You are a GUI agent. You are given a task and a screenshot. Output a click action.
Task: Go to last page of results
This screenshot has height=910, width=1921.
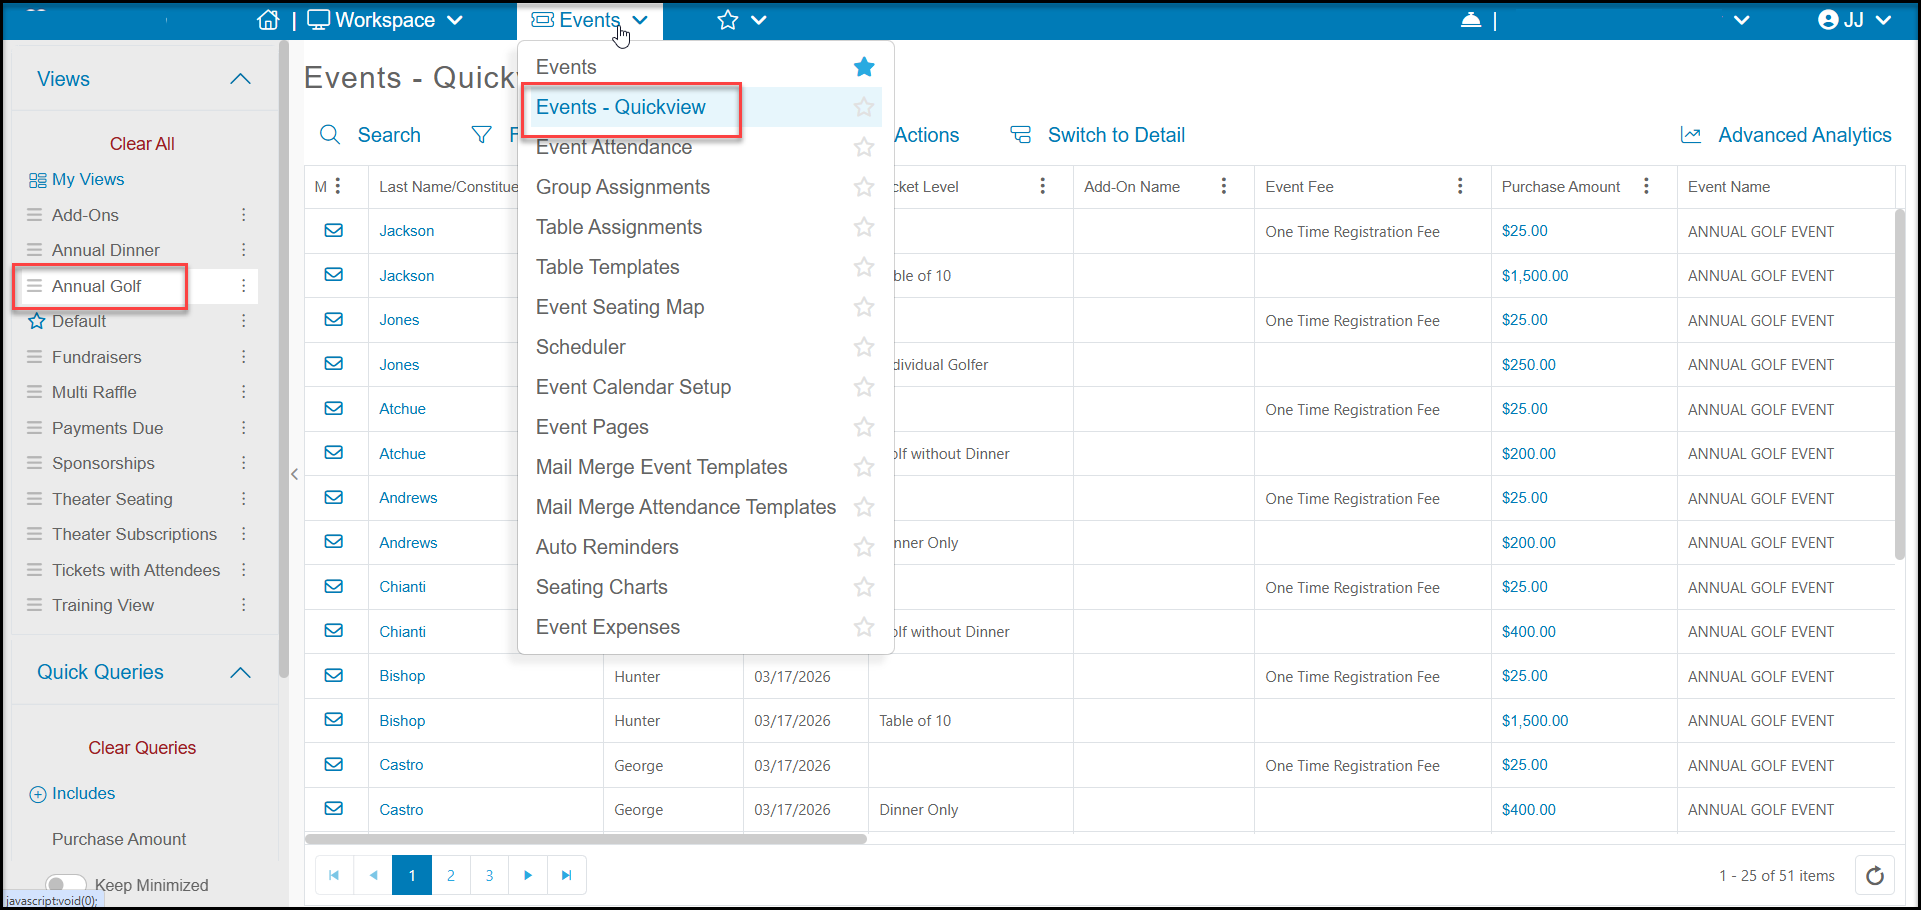(567, 875)
